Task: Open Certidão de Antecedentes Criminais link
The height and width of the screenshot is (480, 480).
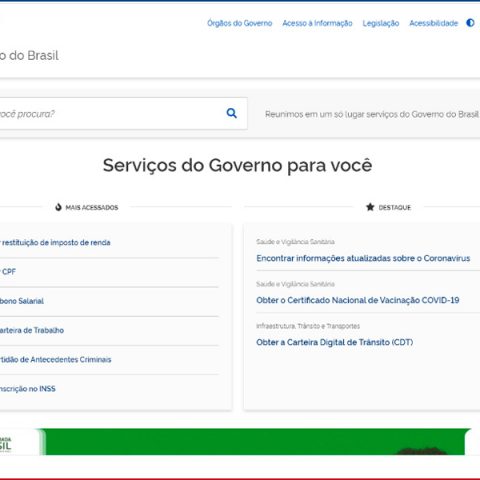Action: click(55, 360)
